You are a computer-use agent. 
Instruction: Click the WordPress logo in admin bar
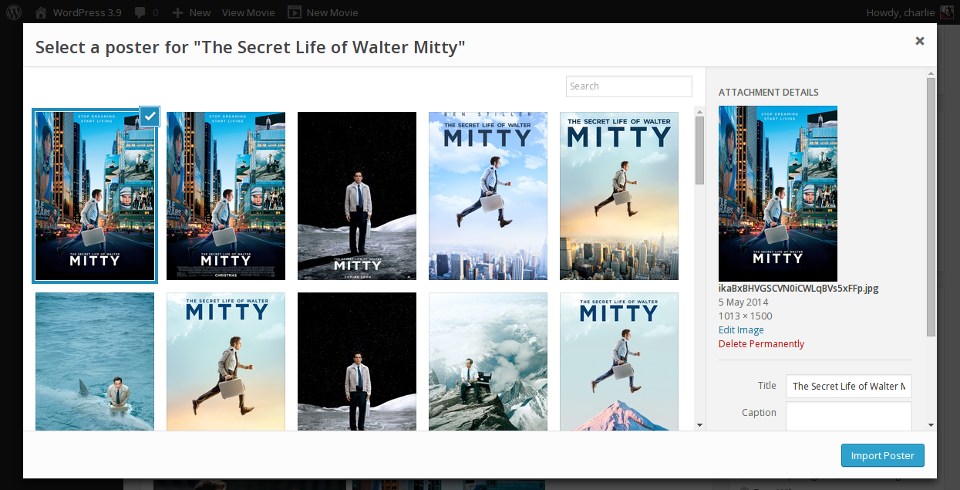coord(15,12)
